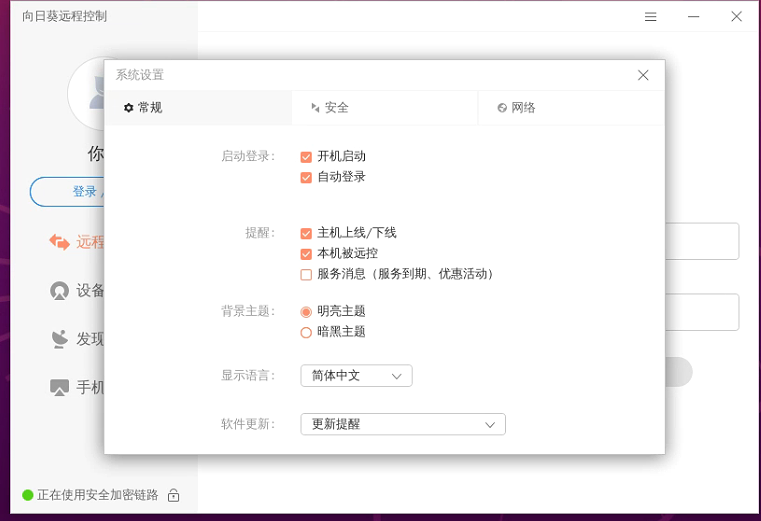The height and width of the screenshot is (521, 761).
Task: Click the lock icon beside 正在使用安全加密链路
Action: [173, 495]
